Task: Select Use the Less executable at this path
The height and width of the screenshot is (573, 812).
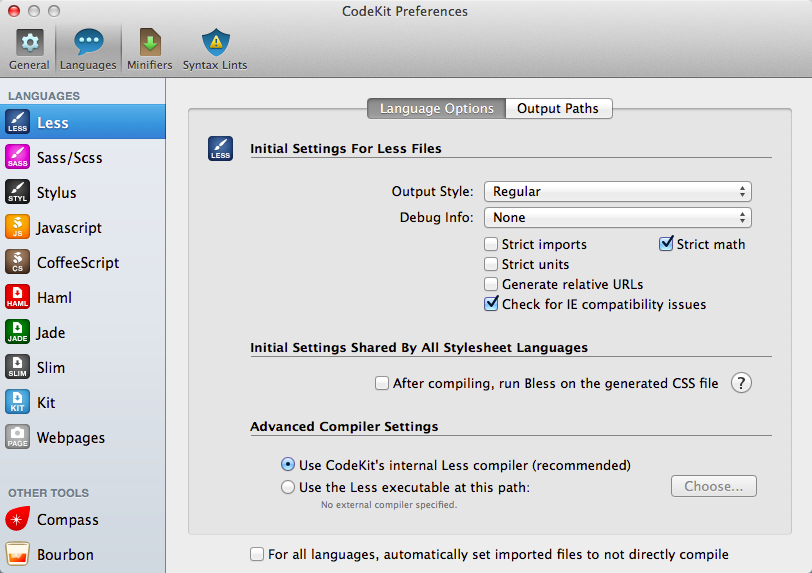Action: pyautogui.click(x=288, y=487)
